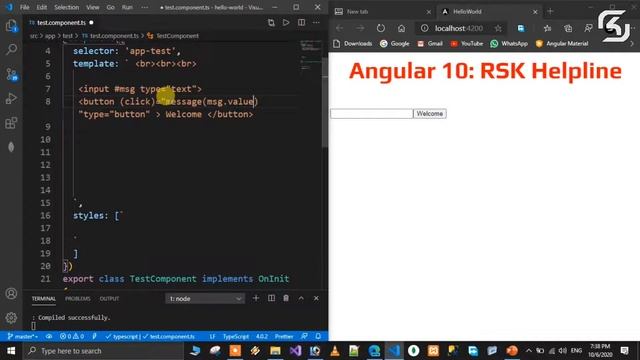Open the MongoDB leaf icon view

[11, 147]
